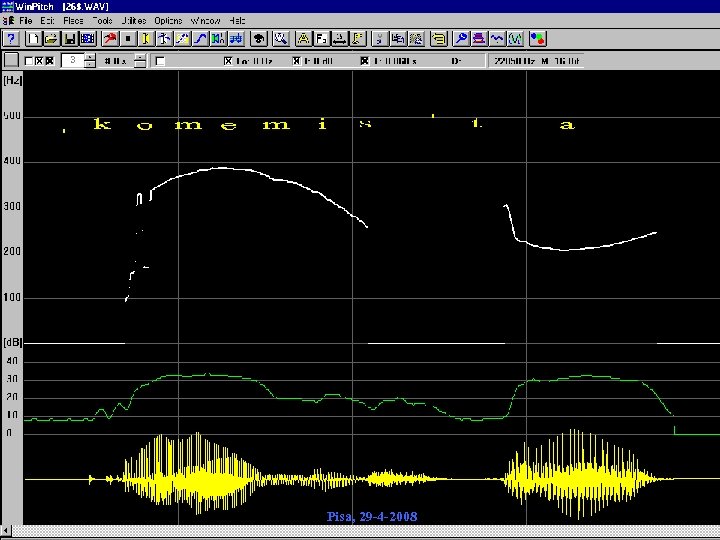720x540 pixels.
Task: Increase the value 3 using spinner up arrow
Action: 90,56
